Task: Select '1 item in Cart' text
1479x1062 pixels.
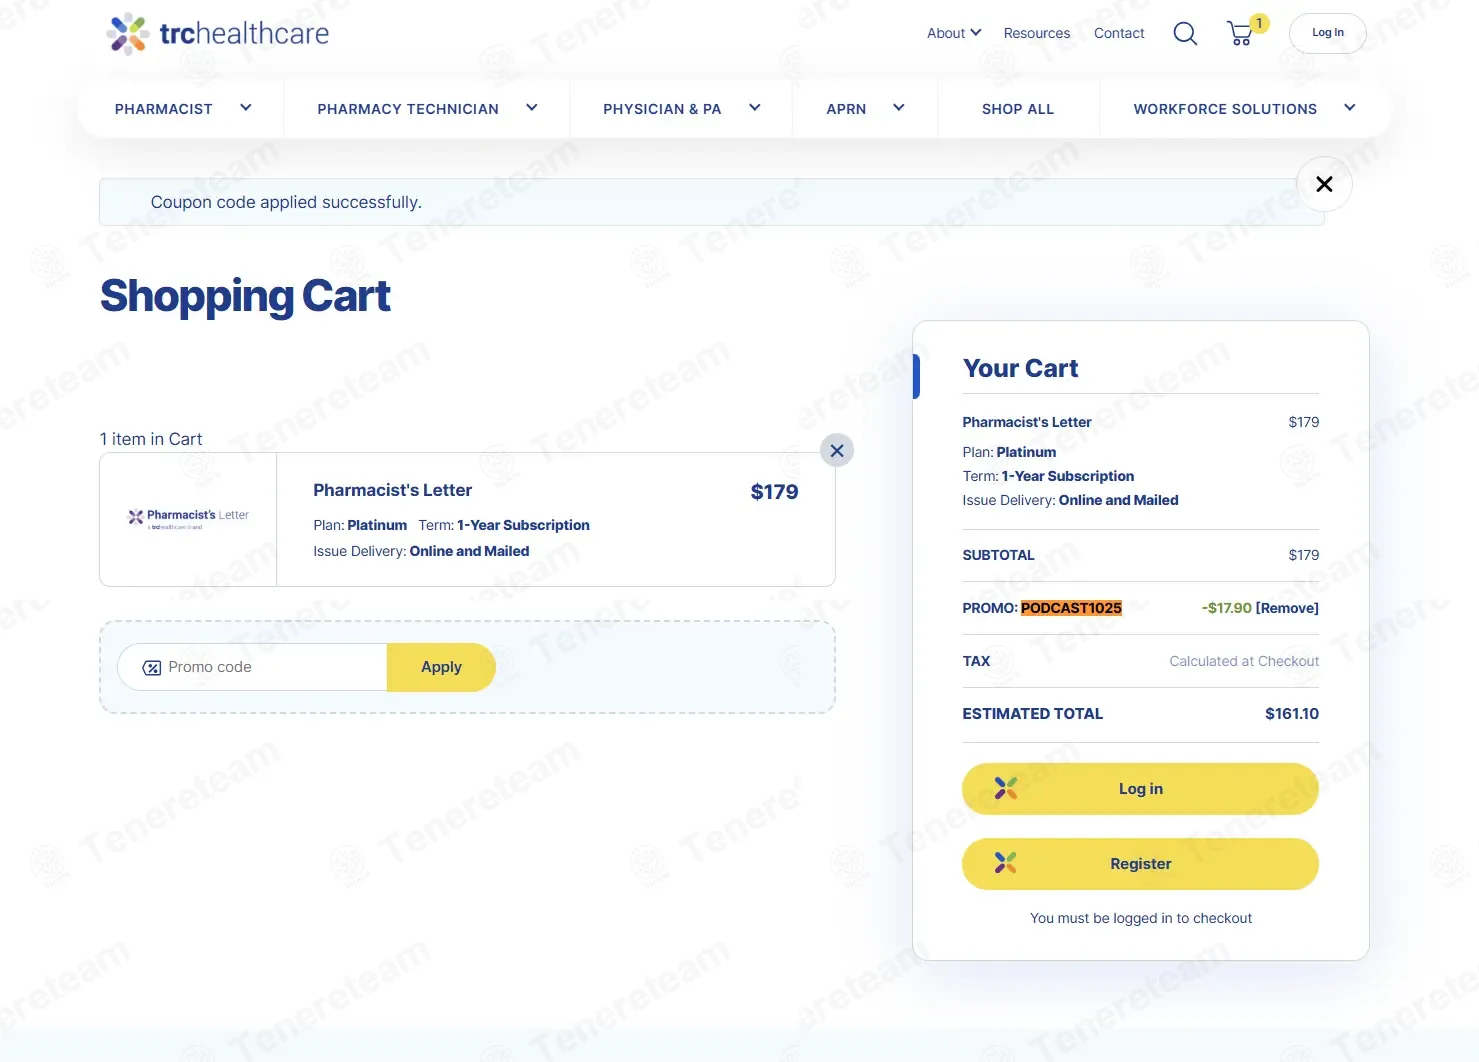Action: coord(151,439)
